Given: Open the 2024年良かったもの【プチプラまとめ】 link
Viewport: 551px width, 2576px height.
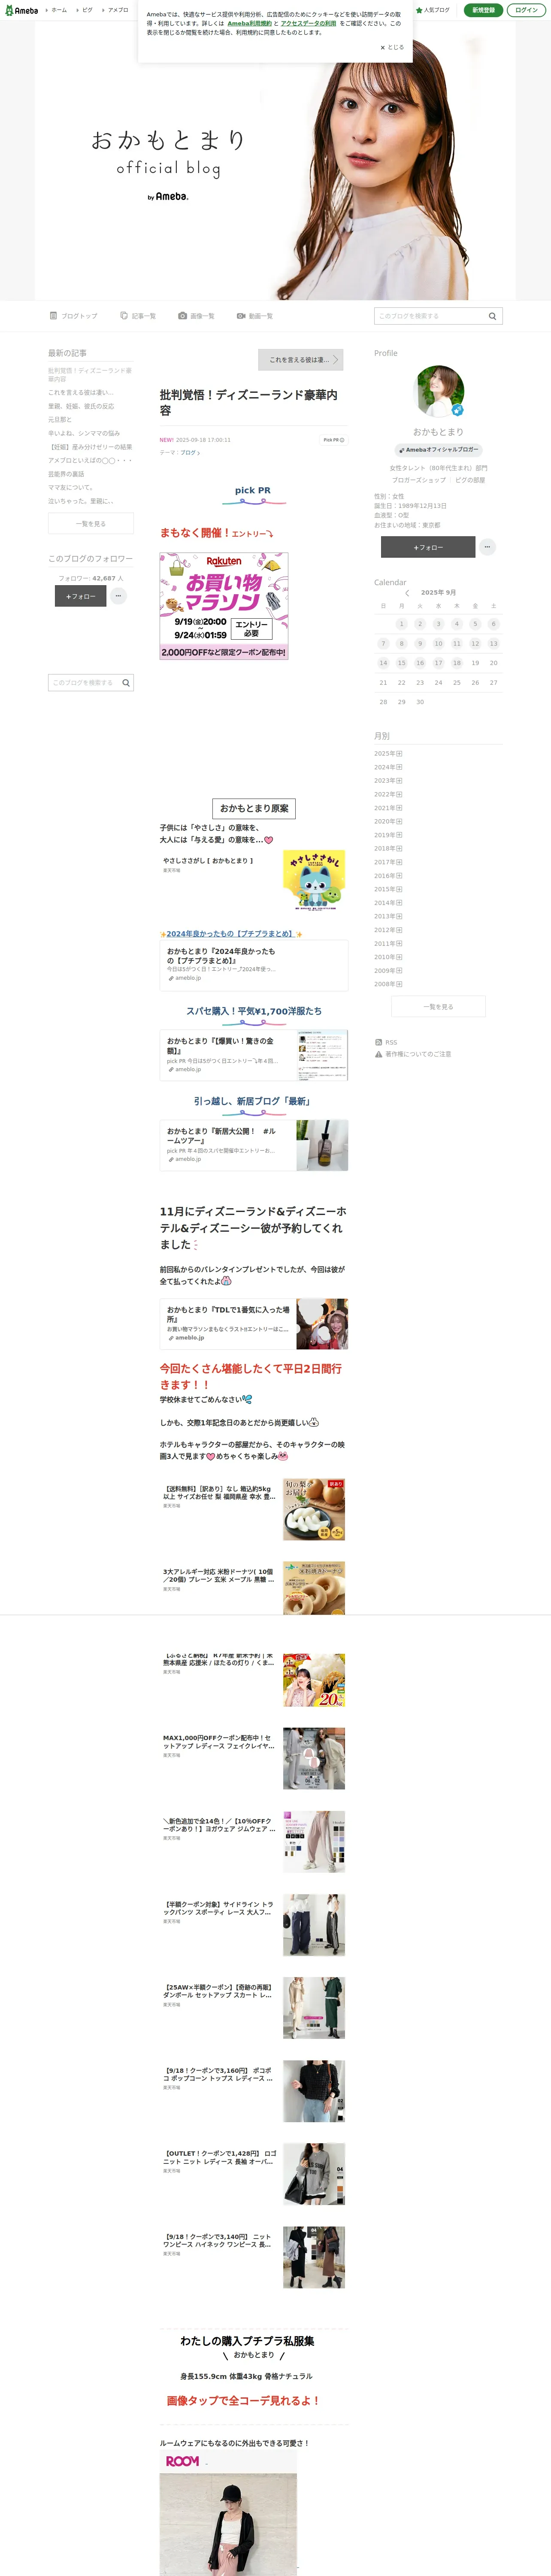Looking at the screenshot, I should [230, 934].
